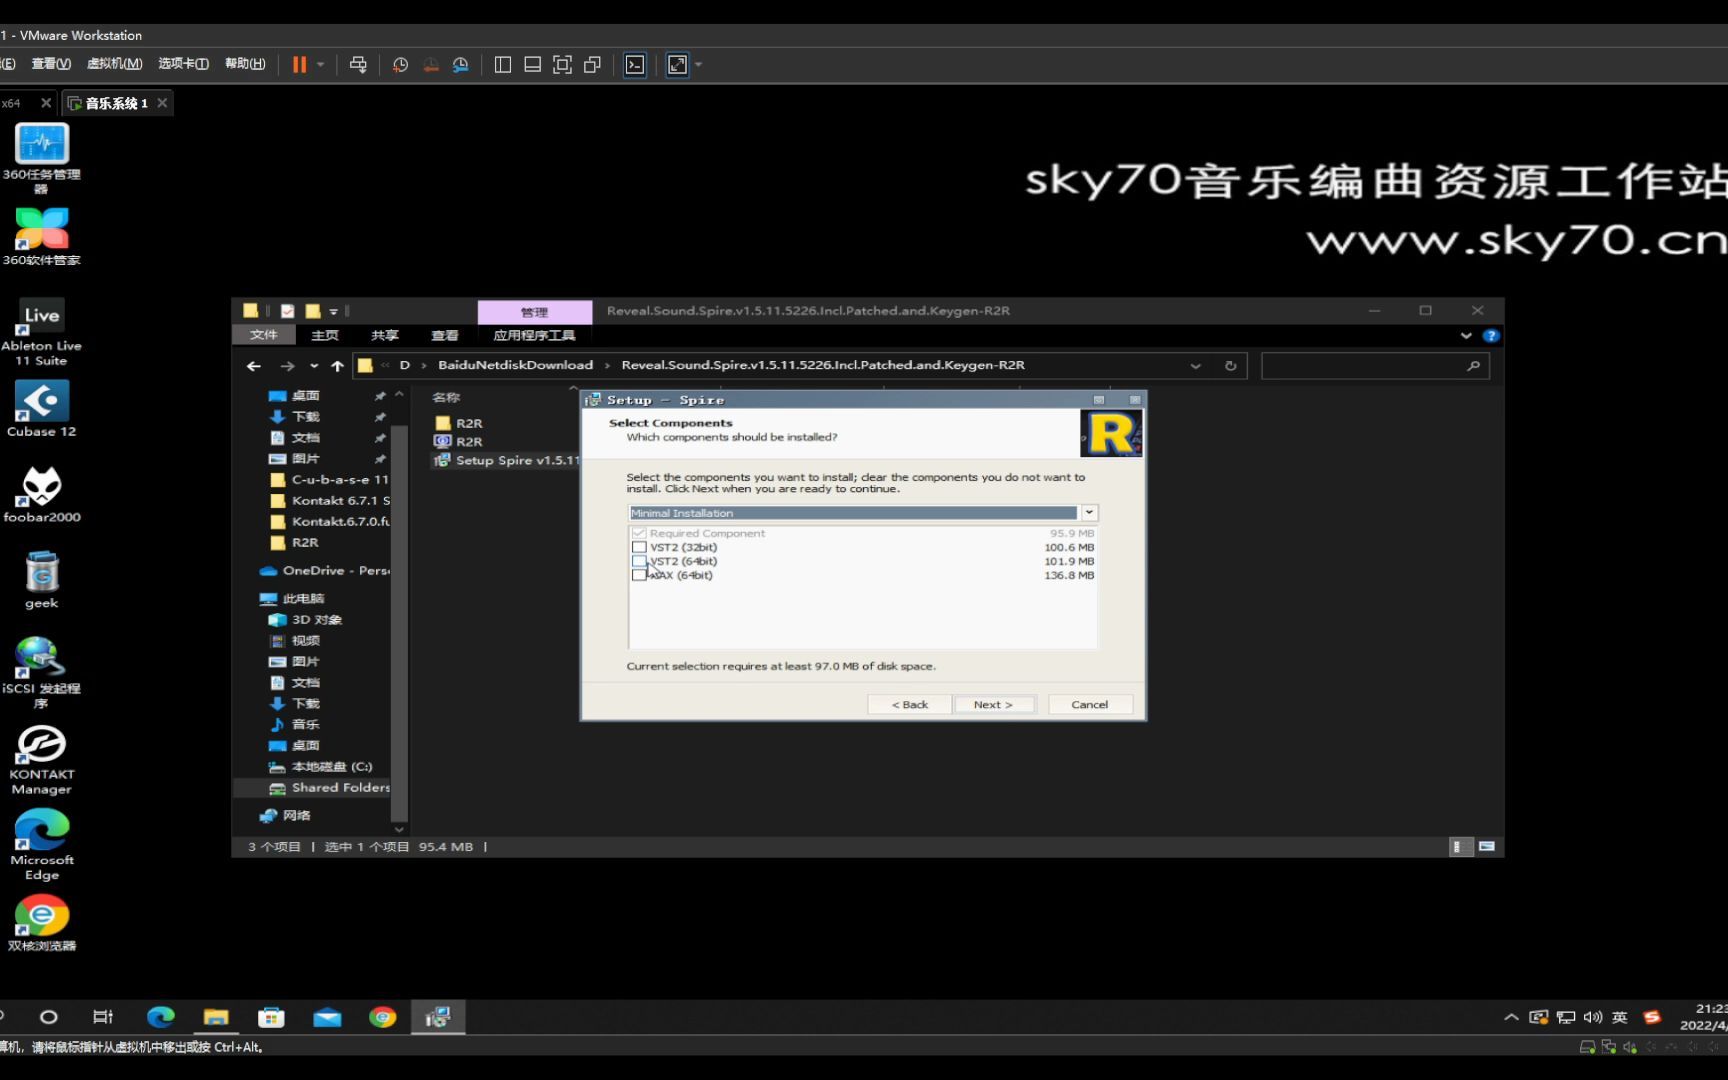Select OneDrive in the navigation pane
The image size is (1728, 1080).
pos(325,571)
